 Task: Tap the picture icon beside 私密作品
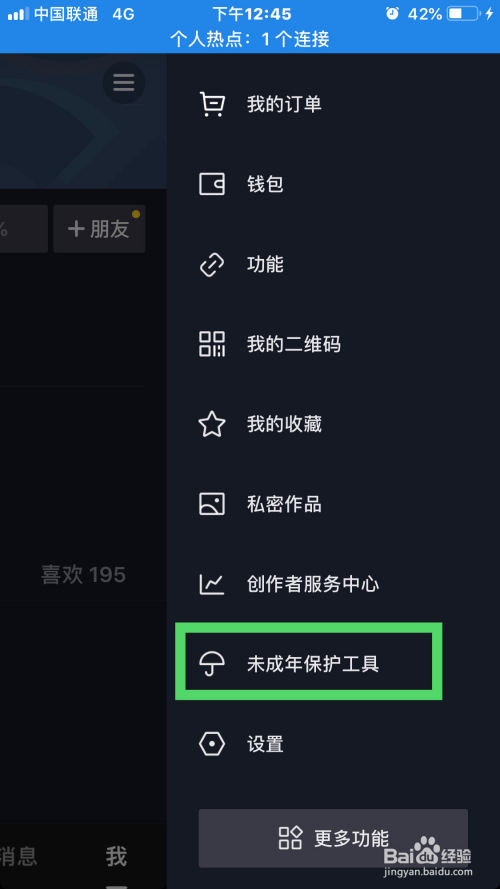(212, 504)
